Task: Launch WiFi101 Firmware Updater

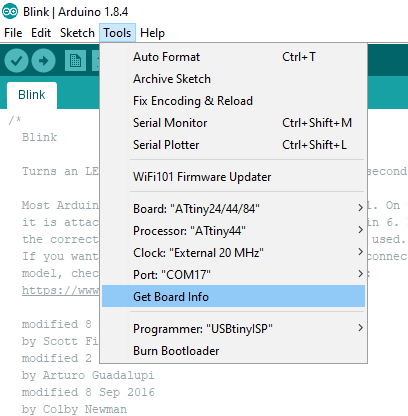Action: [233, 177]
